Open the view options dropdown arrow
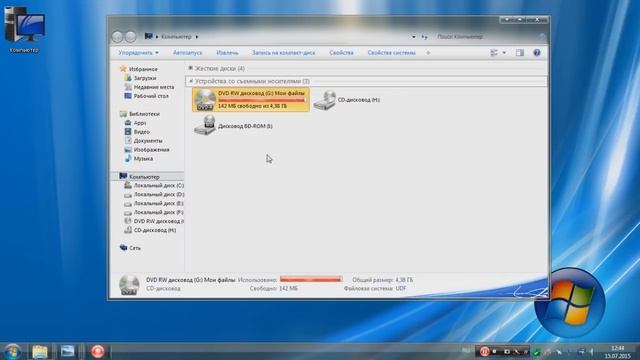The height and width of the screenshot is (360, 640). (x=504, y=53)
